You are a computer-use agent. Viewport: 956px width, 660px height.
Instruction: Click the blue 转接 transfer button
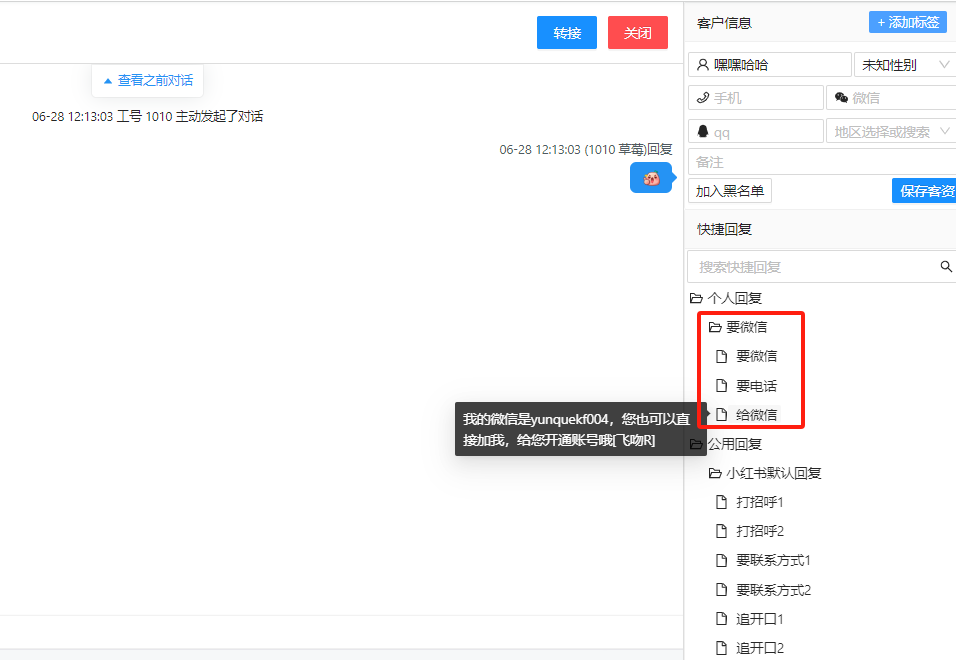[567, 33]
